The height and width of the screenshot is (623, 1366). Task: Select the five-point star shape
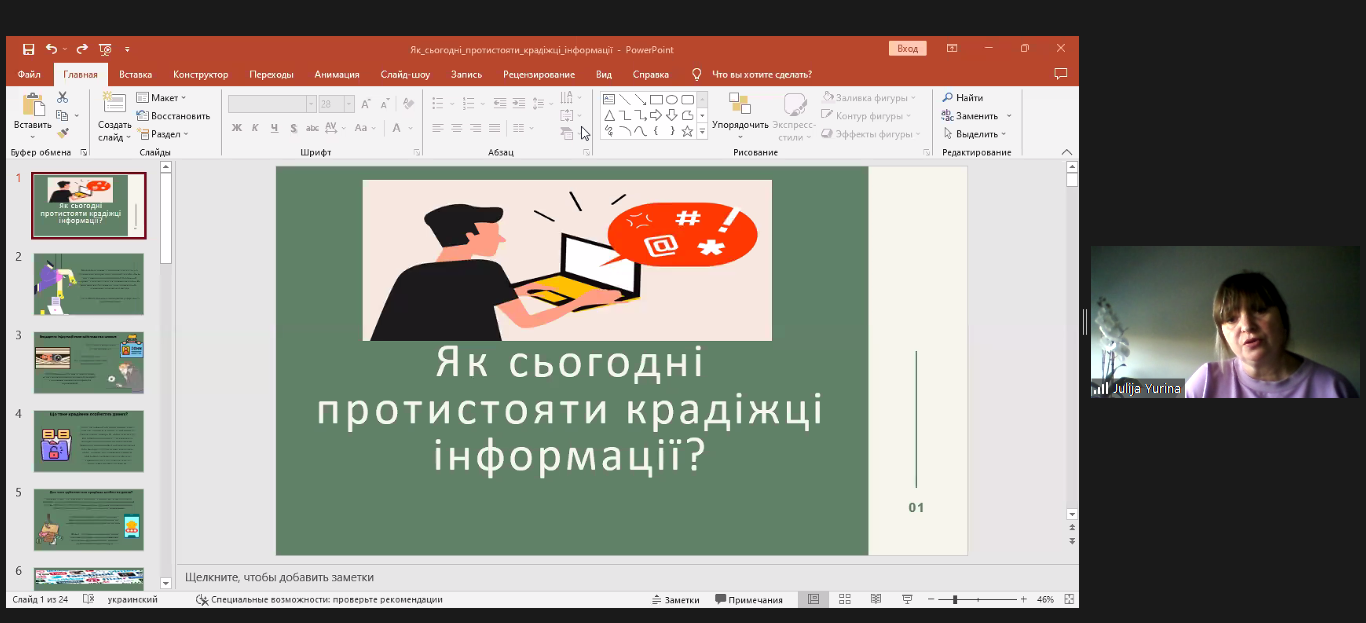(x=687, y=131)
